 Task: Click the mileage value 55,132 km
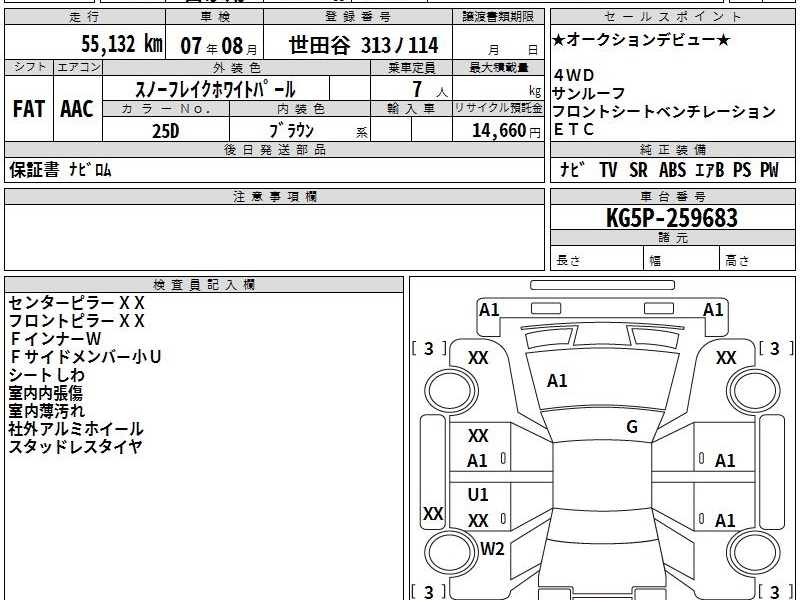tap(121, 44)
